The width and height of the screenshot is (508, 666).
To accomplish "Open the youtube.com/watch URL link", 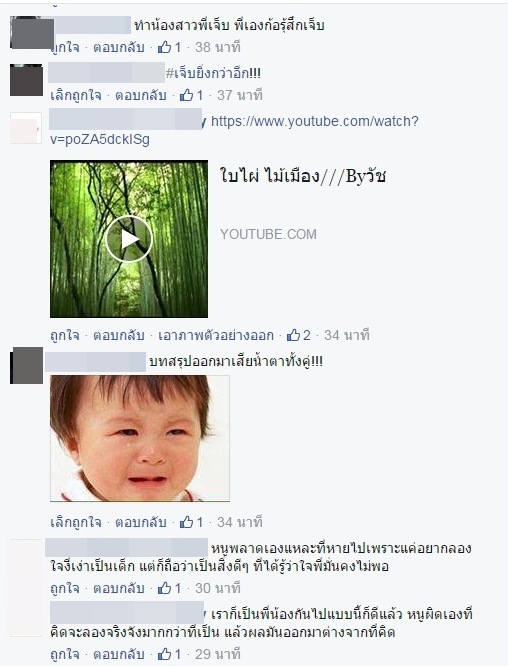I will [234, 130].
